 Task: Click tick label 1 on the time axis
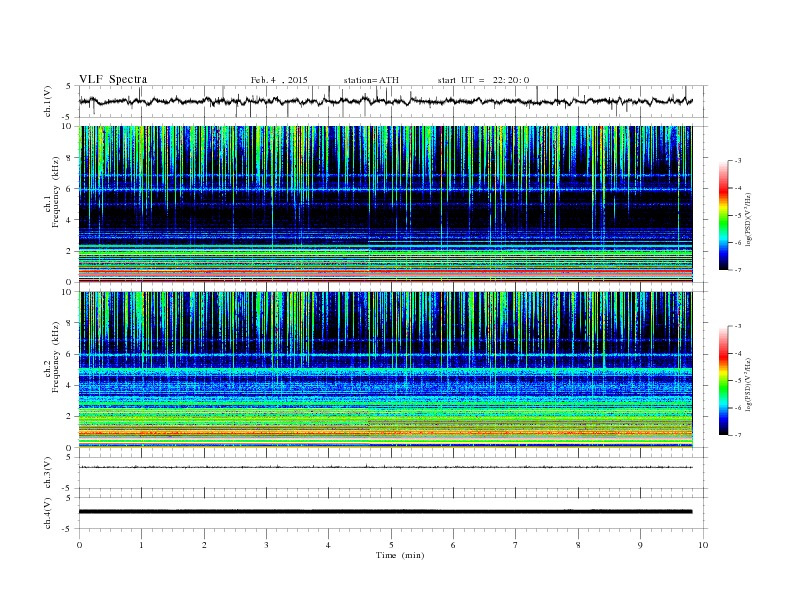point(142,545)
